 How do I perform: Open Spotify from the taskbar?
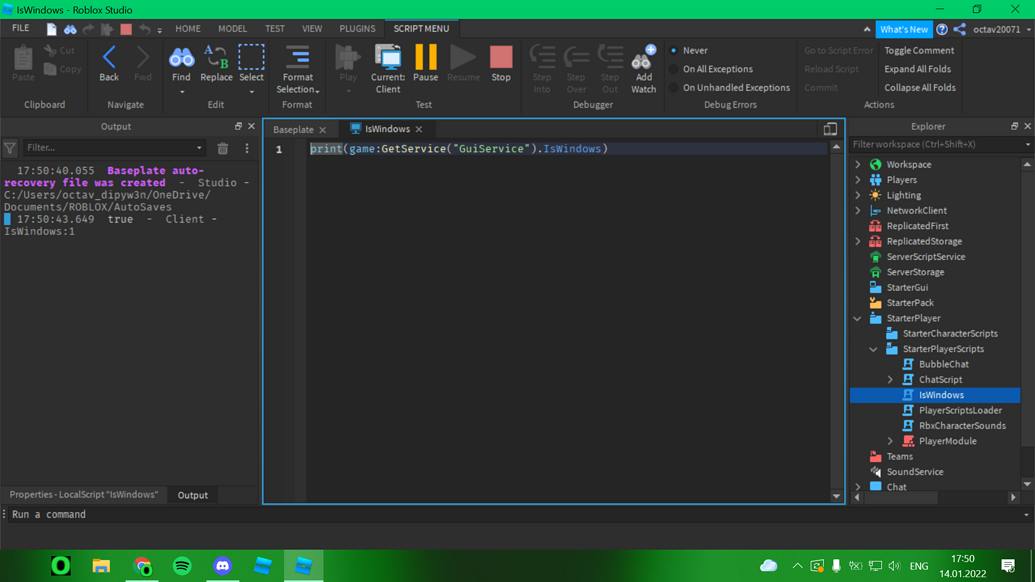click(182, 566)
